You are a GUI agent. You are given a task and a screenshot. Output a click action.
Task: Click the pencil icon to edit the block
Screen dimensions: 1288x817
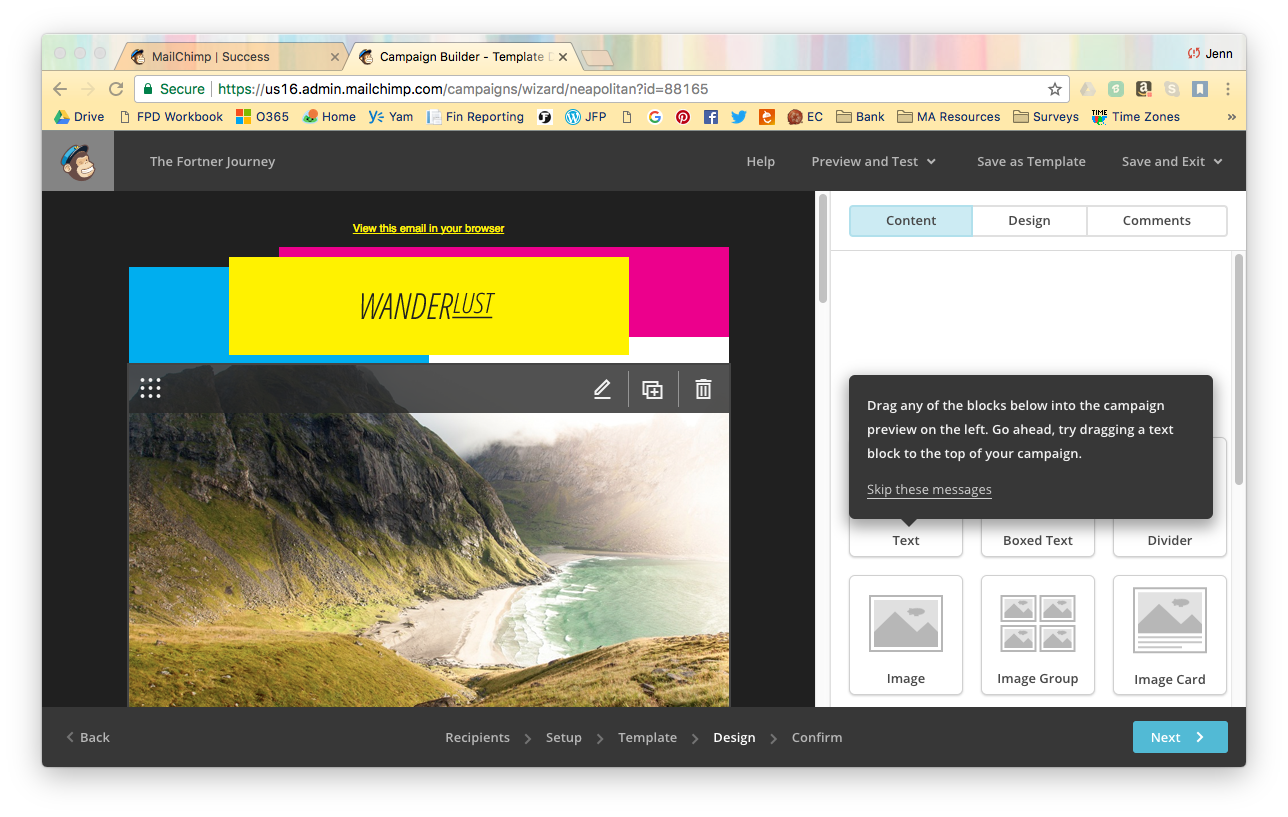tap(602, 388)
